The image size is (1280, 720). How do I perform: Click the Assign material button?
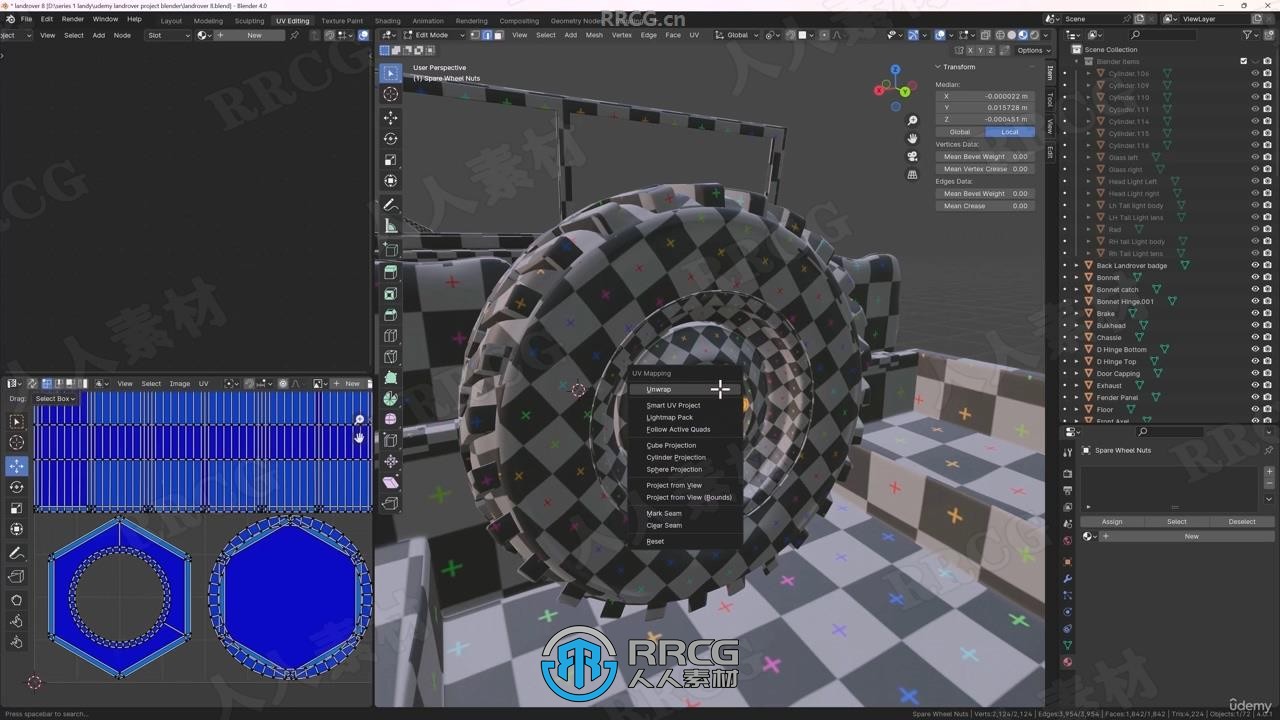1112,521
